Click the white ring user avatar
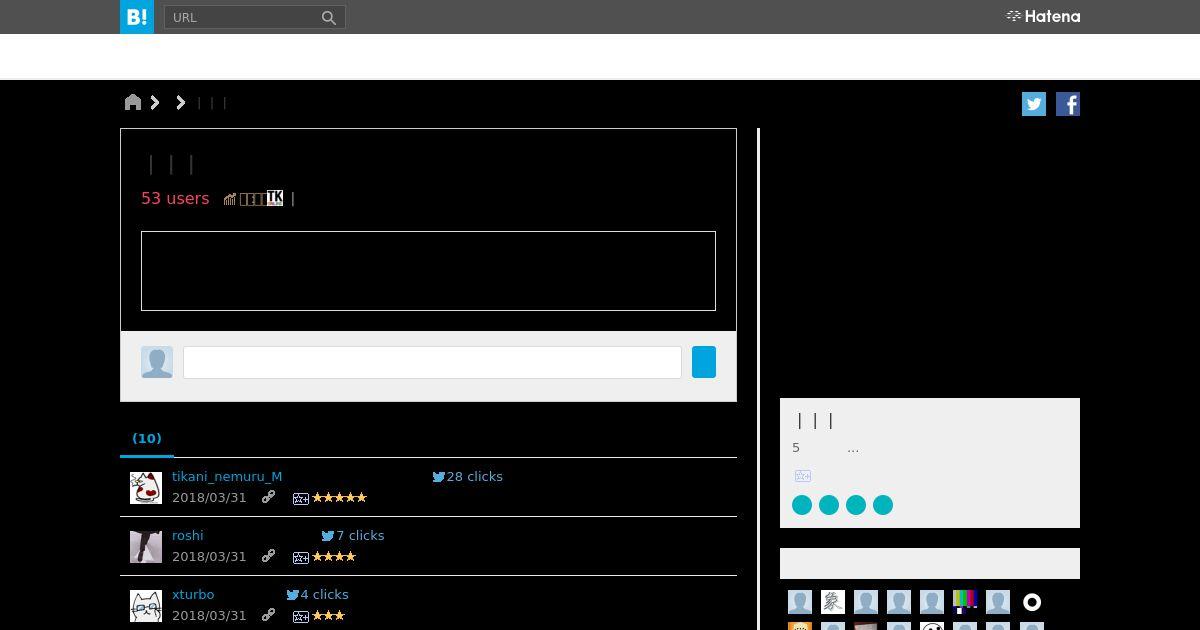1200x630 pixels. [x=1032, y=602]
